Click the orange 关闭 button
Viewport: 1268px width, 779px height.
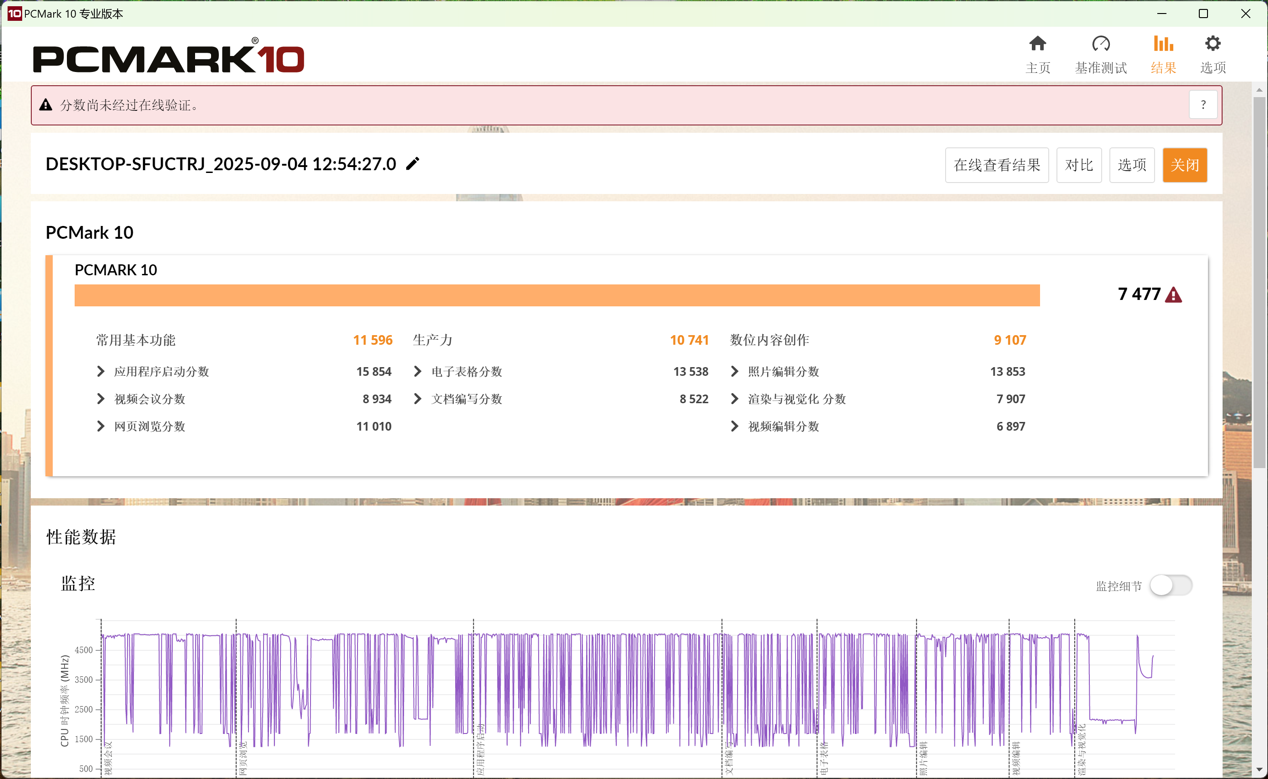point(1184,165)
